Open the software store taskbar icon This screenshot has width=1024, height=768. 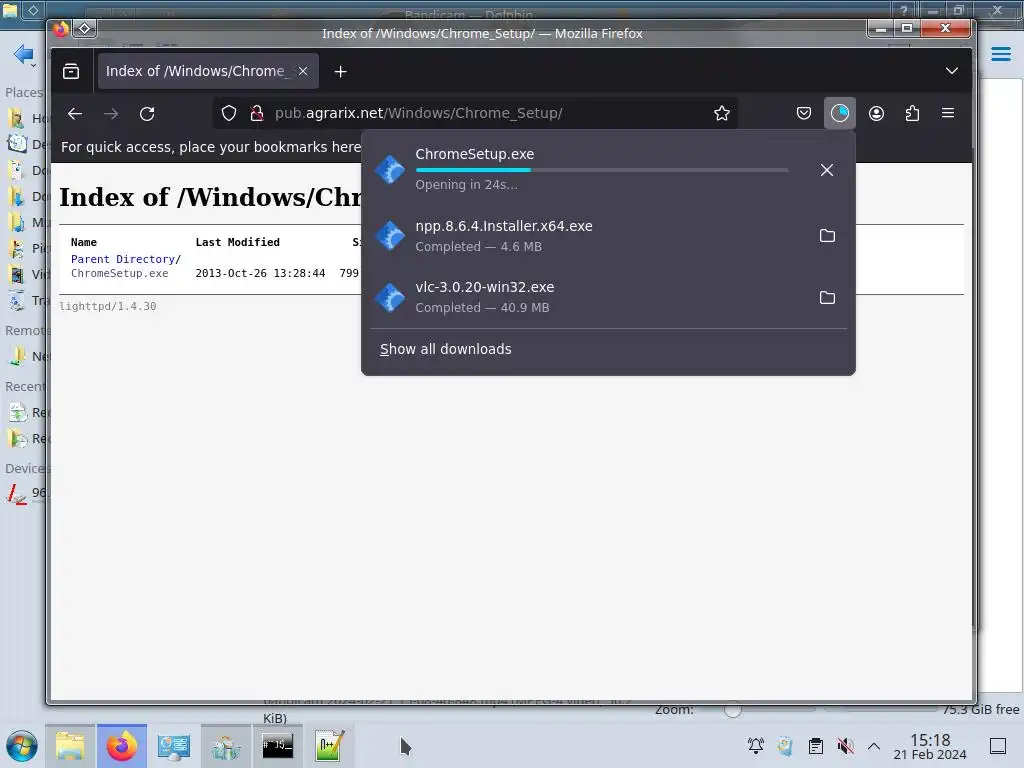[x=226, y=746]
